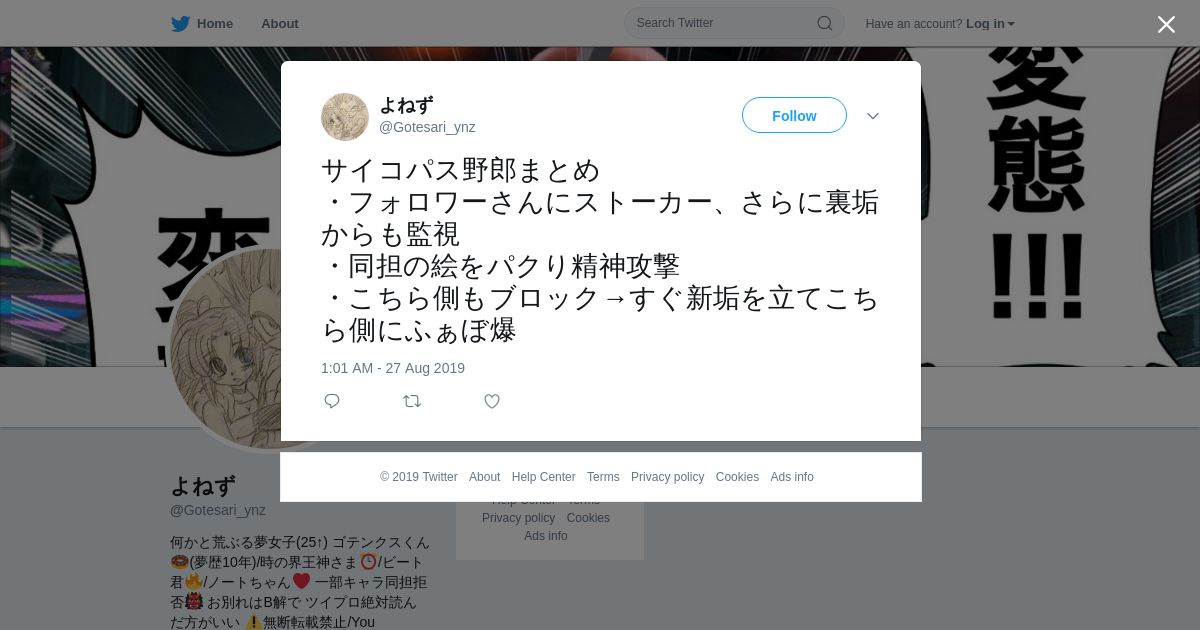Open the @Gotesari_ynz handle in the tweet
This screenshot has width=1200, height=630.
coord(427,127)
